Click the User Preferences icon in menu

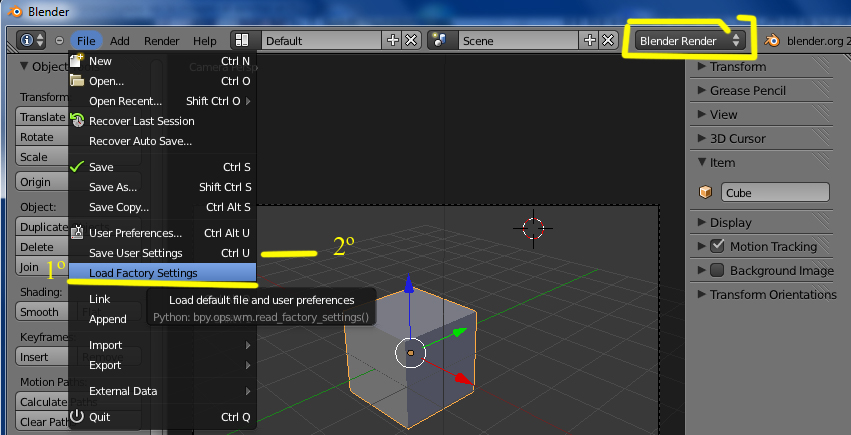[77, 233]
